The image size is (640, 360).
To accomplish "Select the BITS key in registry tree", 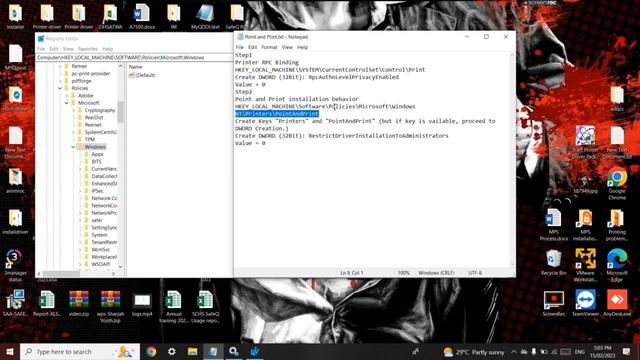I will [x=96, y=162].
